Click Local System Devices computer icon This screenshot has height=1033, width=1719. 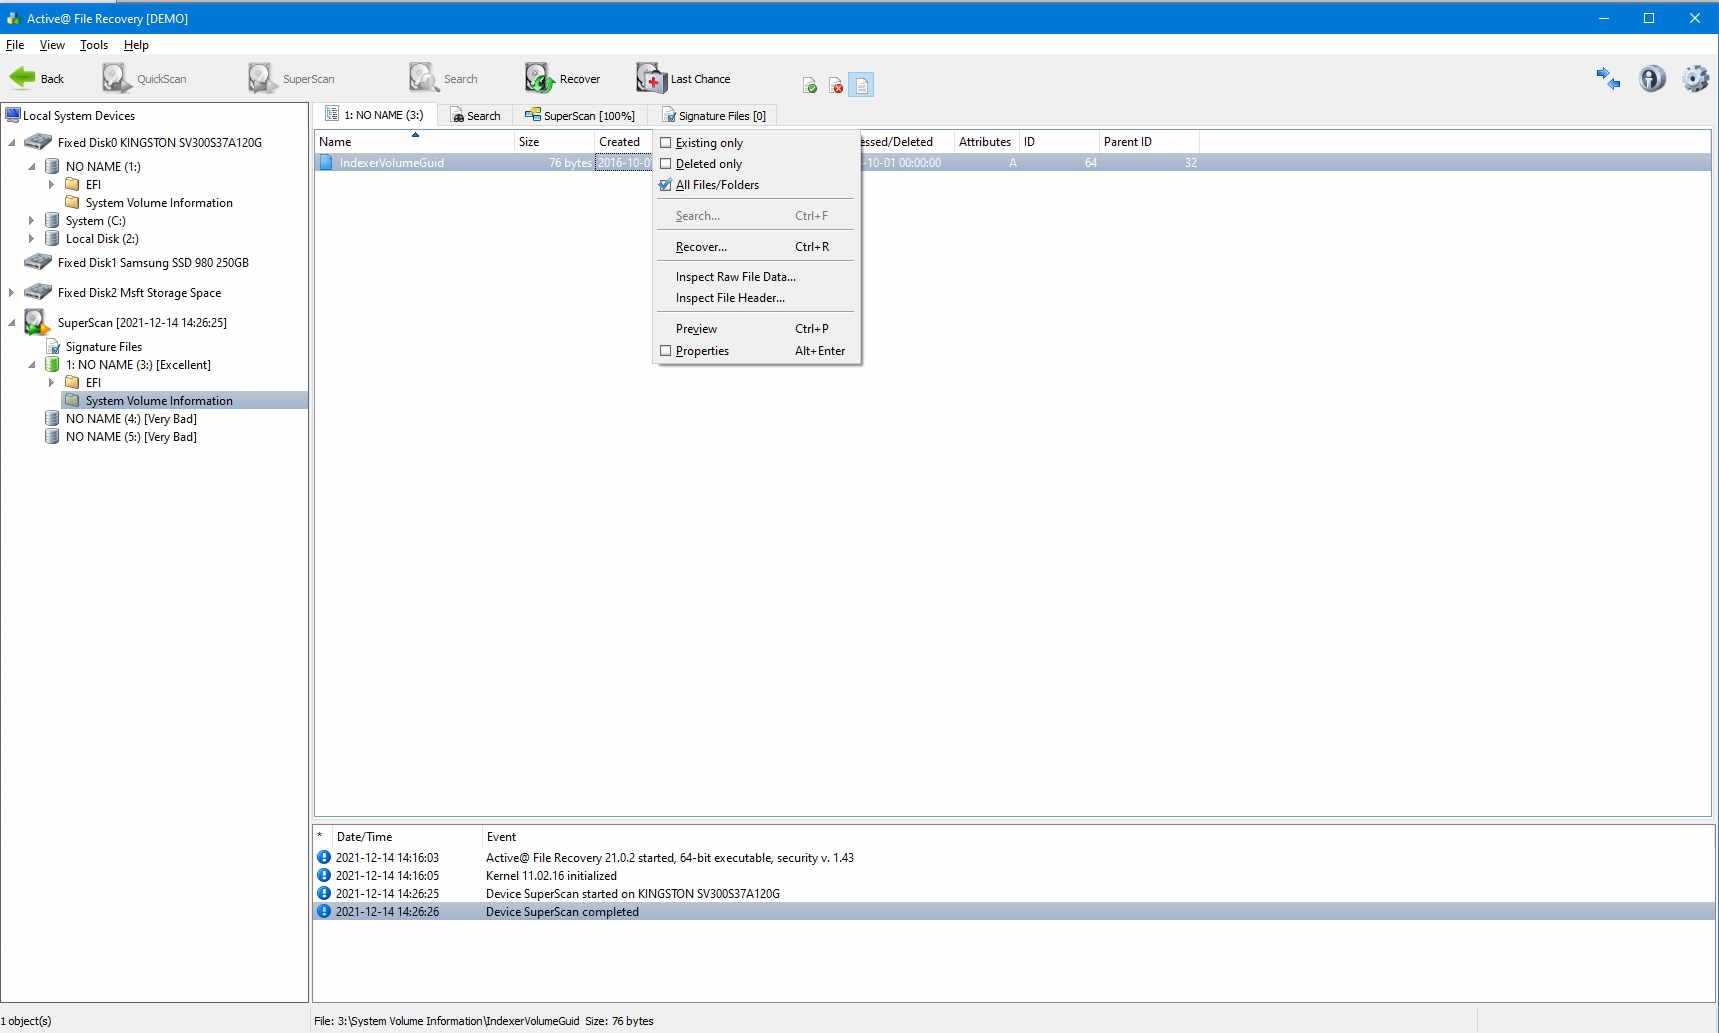[x=13, y=115]
